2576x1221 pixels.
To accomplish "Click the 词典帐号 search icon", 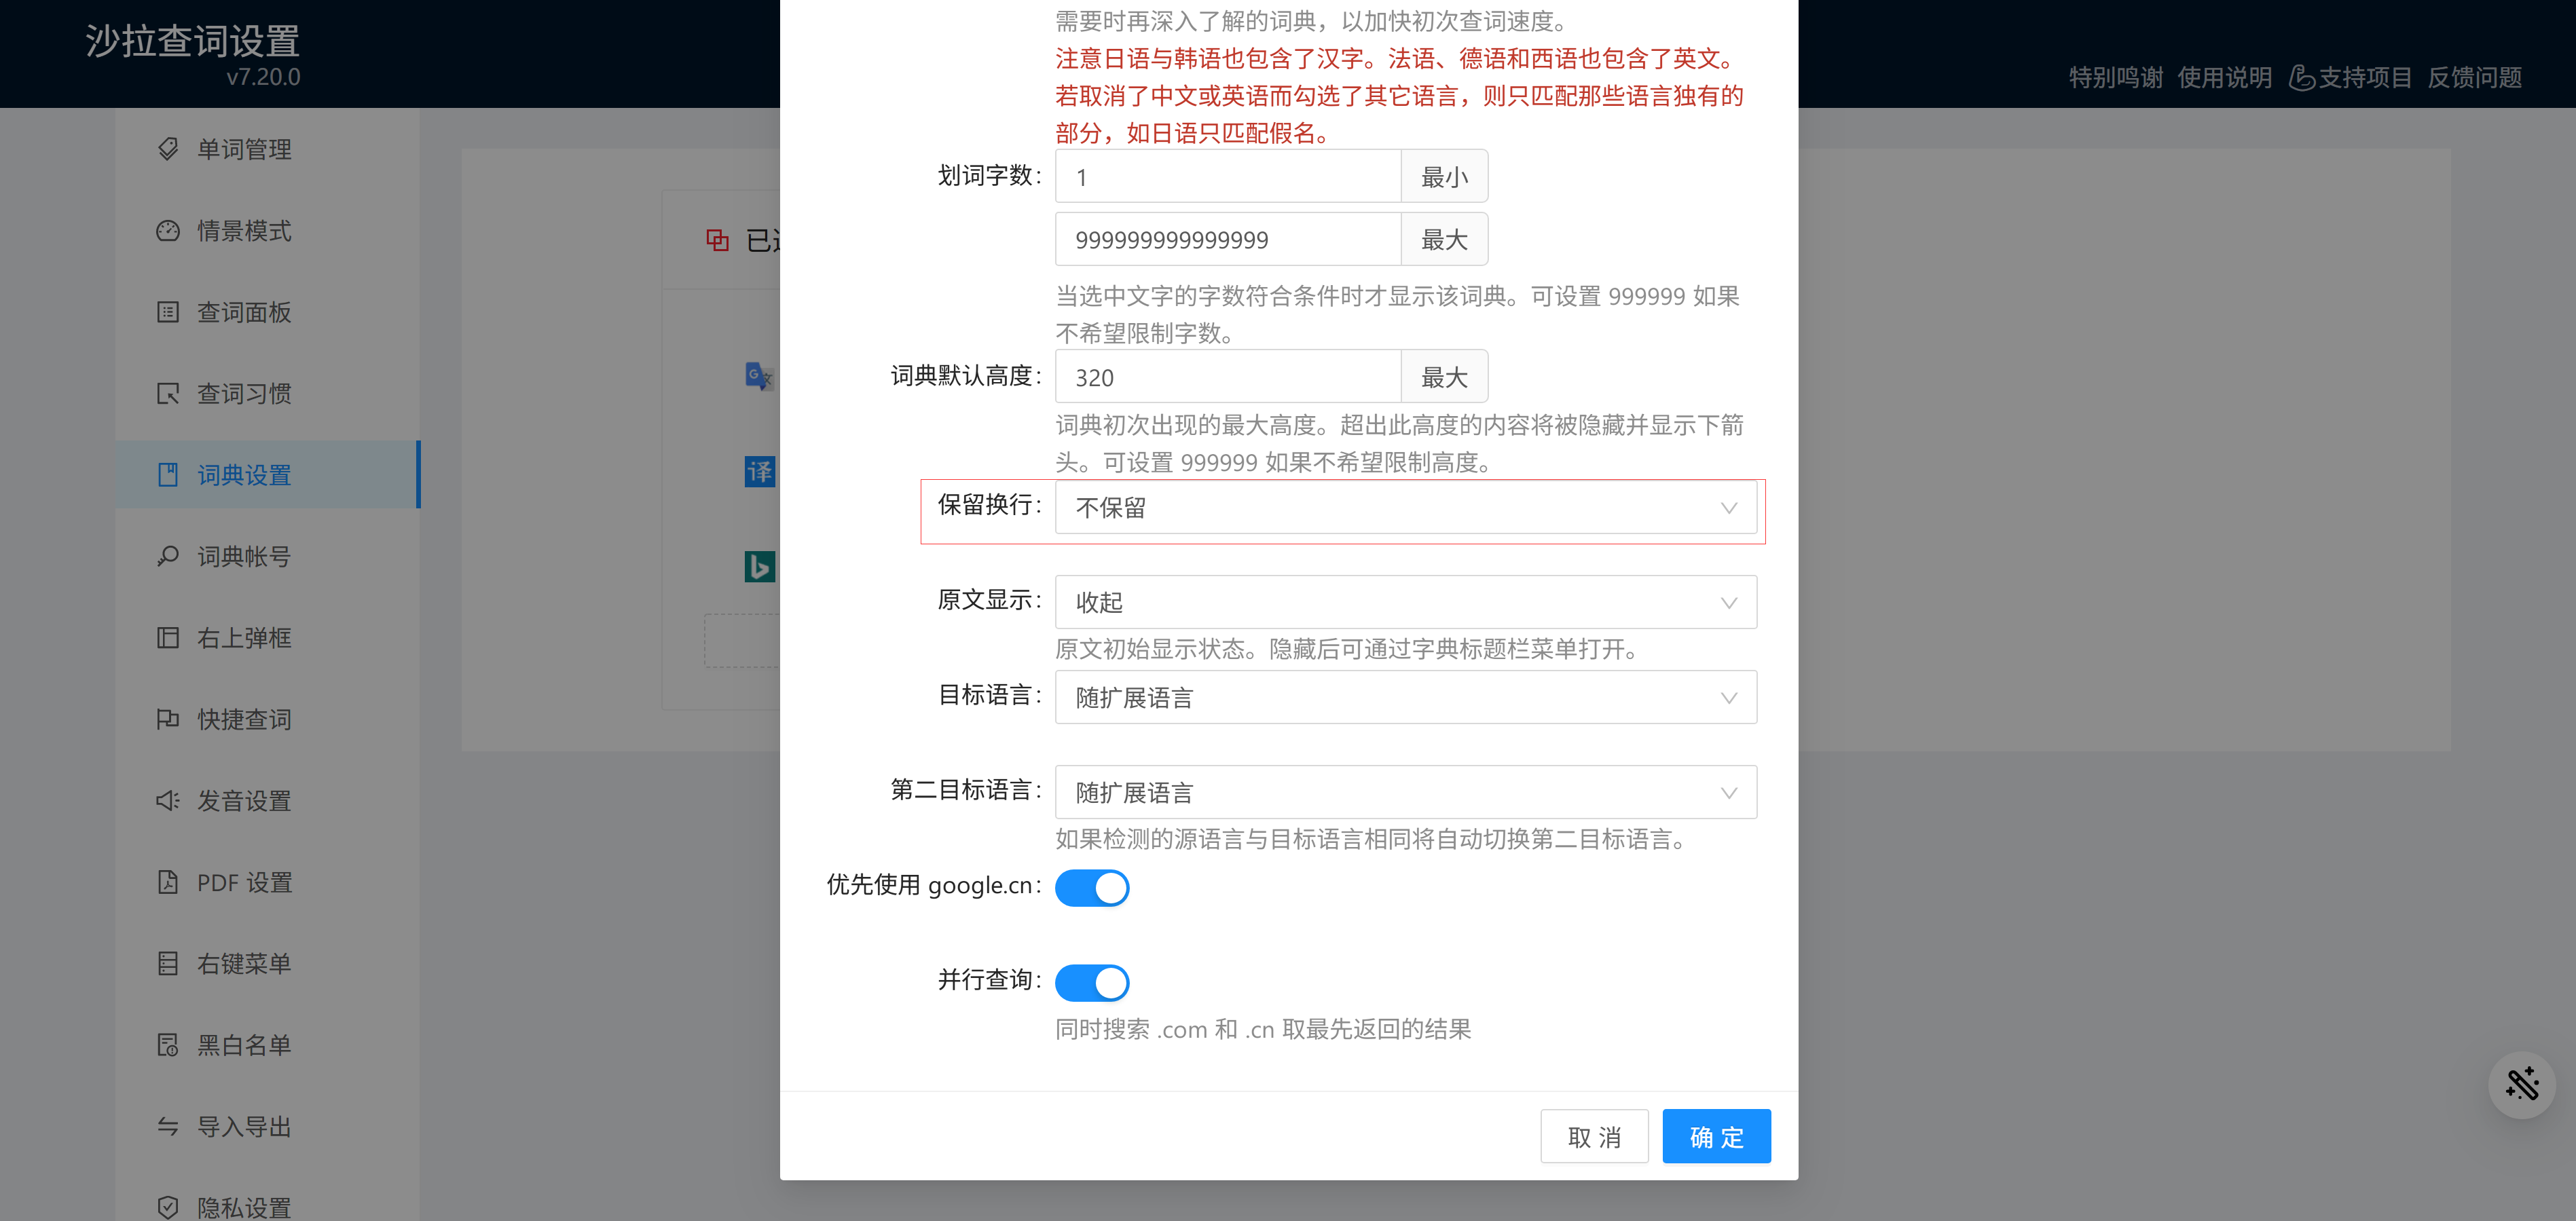I will coord(168,556).
